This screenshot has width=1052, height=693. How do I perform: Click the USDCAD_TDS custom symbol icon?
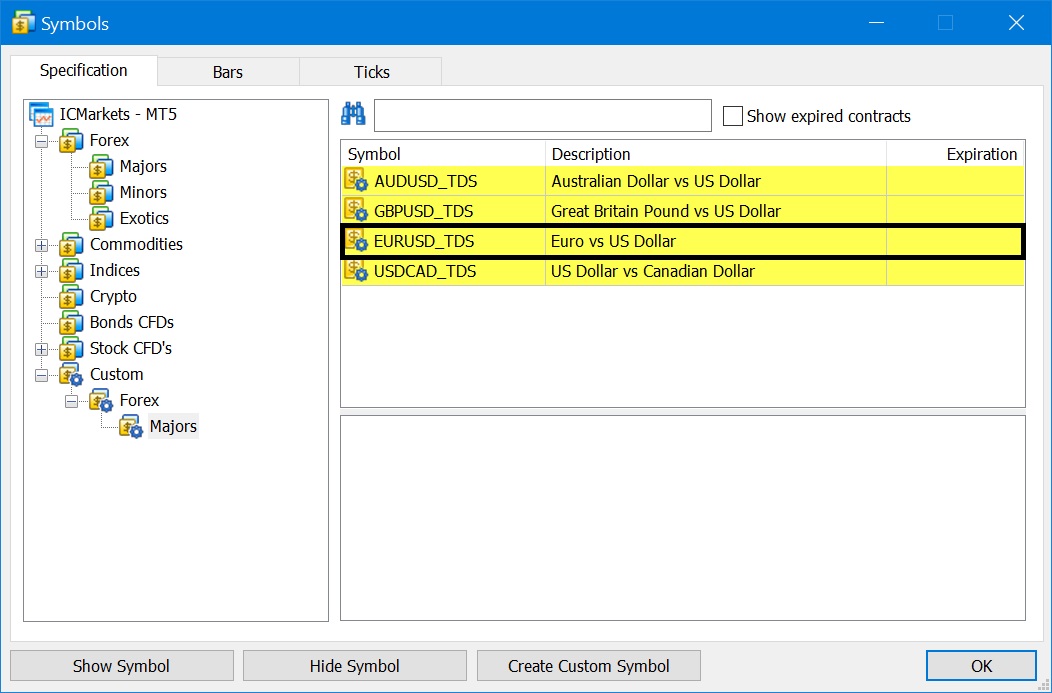(356, 270)
